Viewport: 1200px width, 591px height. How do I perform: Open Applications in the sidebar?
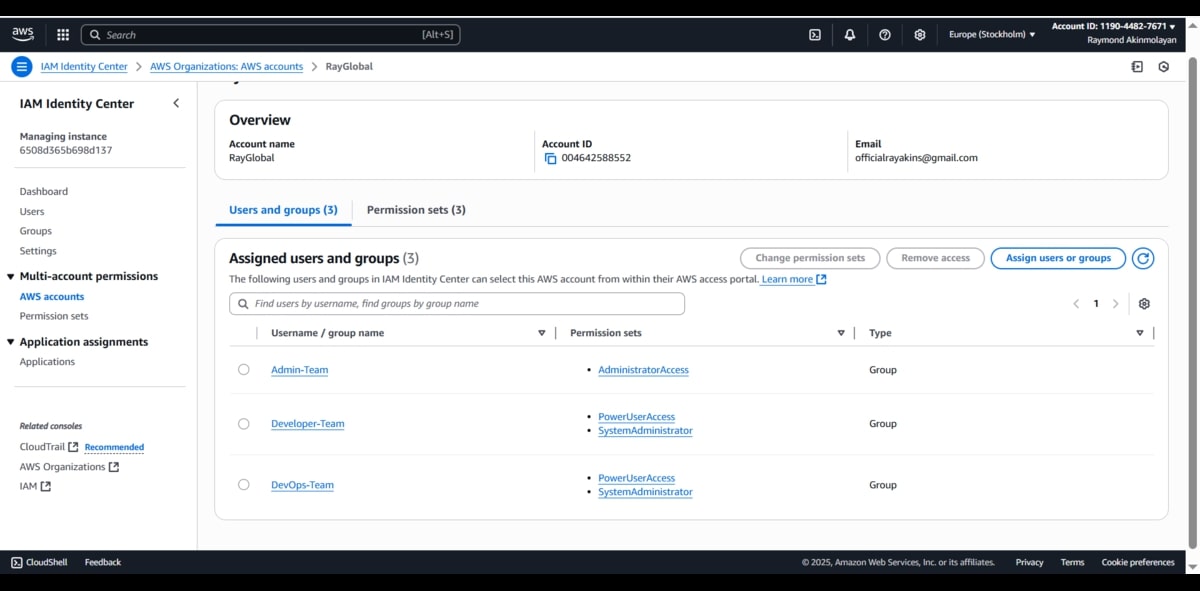point(47,362)
